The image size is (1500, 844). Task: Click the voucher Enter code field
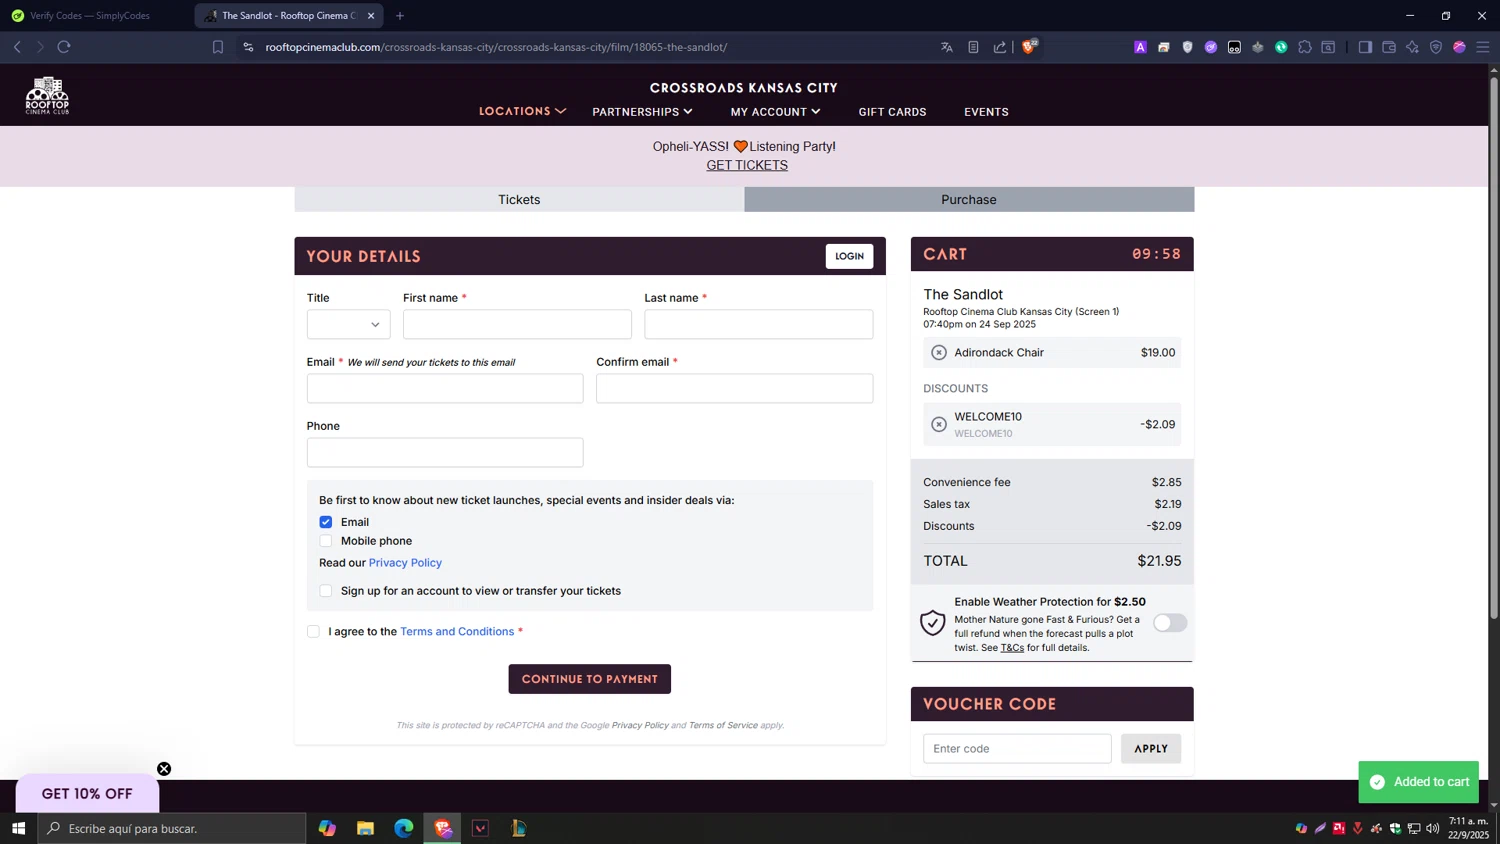(x=1017, y=748)
